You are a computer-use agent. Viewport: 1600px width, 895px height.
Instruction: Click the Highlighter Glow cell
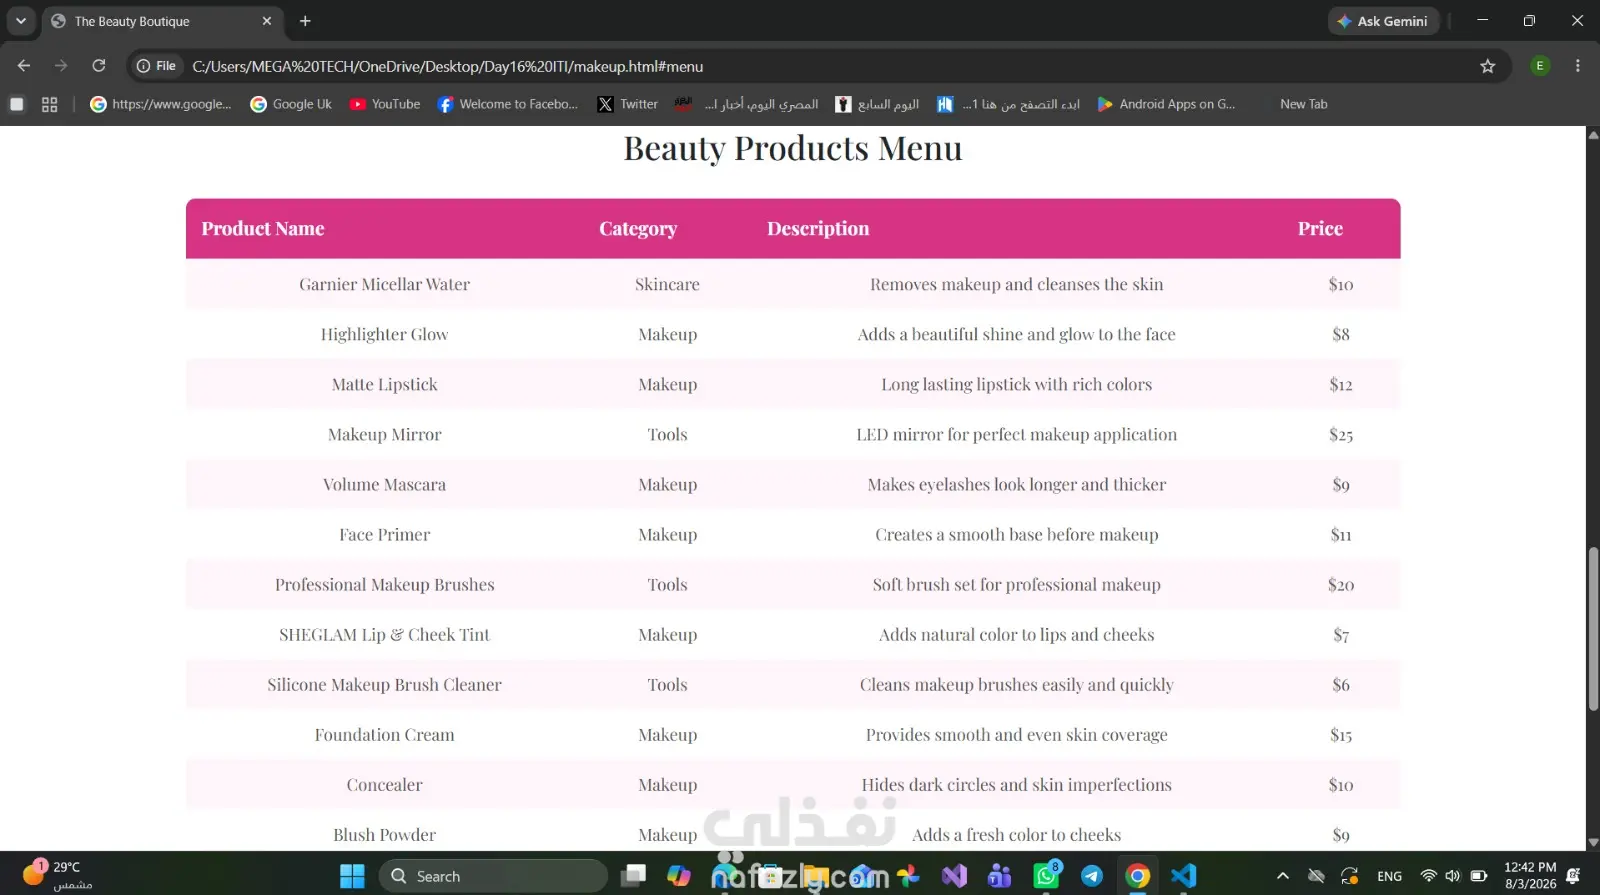point(385,334)
